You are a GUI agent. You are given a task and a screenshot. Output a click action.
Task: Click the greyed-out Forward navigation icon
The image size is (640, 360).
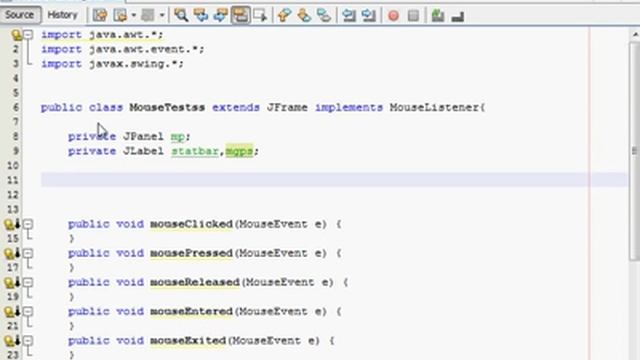(x=148, y=16)
